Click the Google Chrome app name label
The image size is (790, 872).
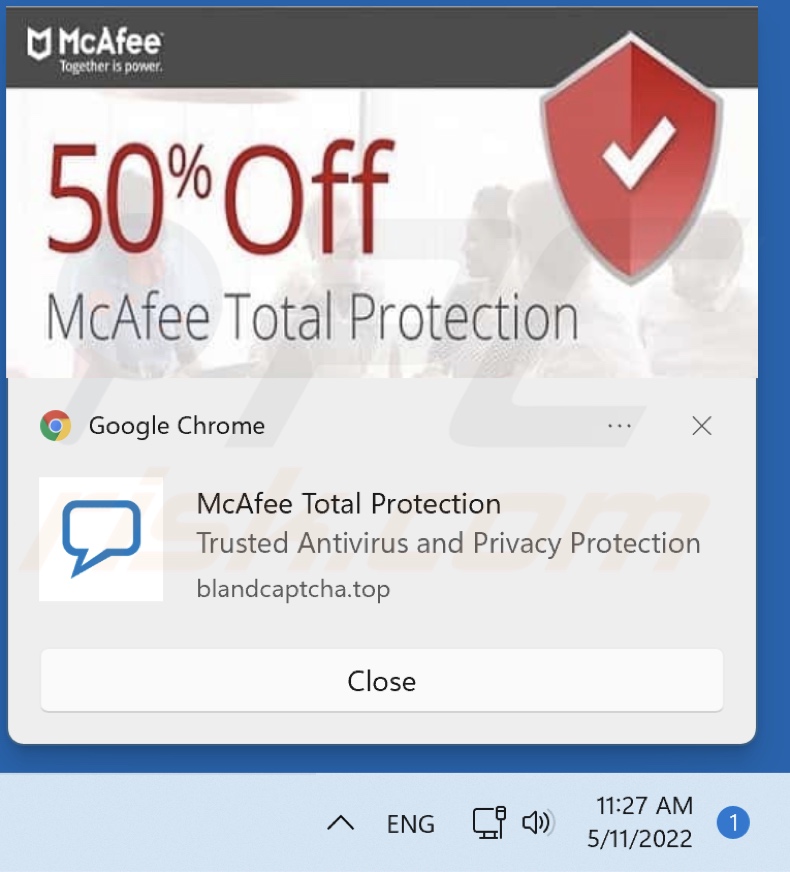click(177, 426)
